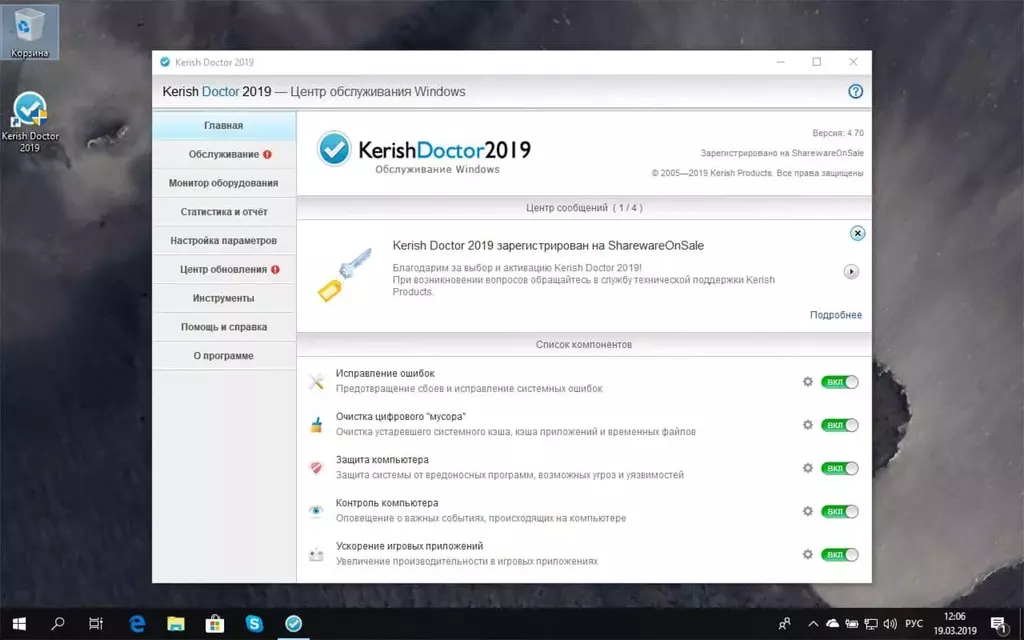Click the OneDrive cloud tray icon
This screenshot has width=1024, height=640.
832,624
